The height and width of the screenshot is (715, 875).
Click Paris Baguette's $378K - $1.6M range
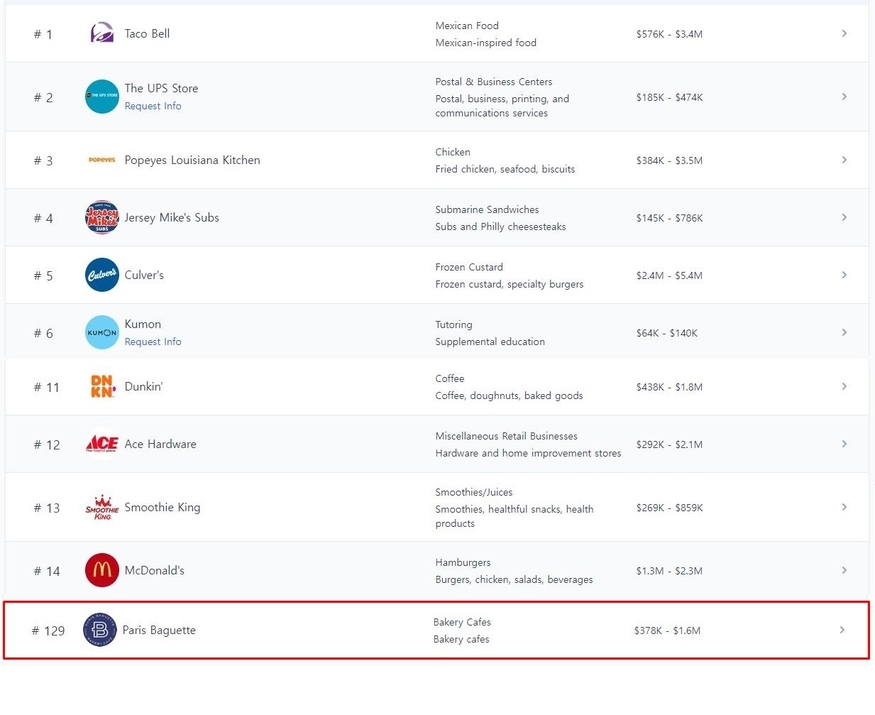pyautogui.click(x=667, y=630)
